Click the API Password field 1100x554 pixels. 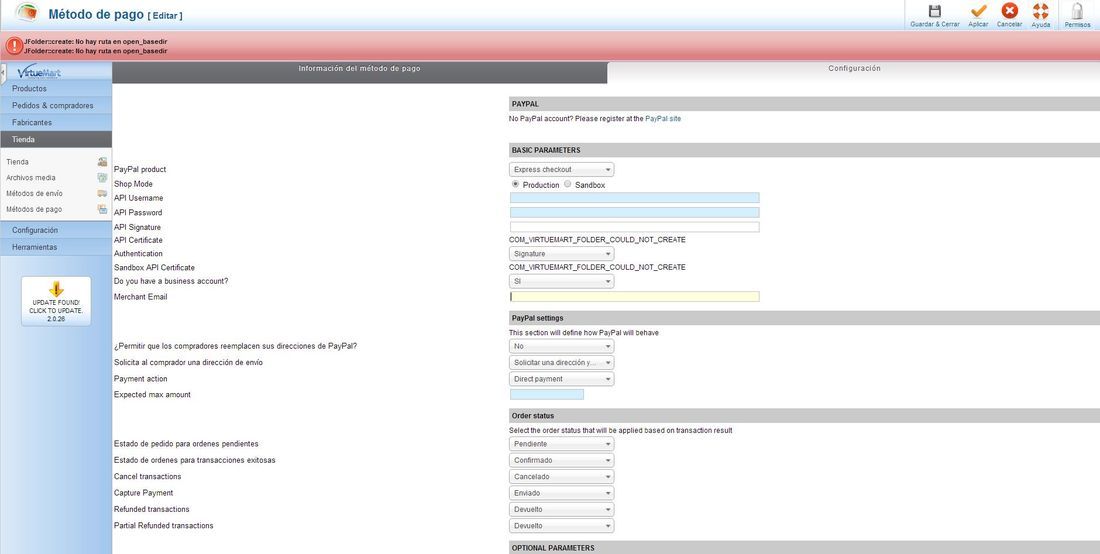[x=634, y=212]
